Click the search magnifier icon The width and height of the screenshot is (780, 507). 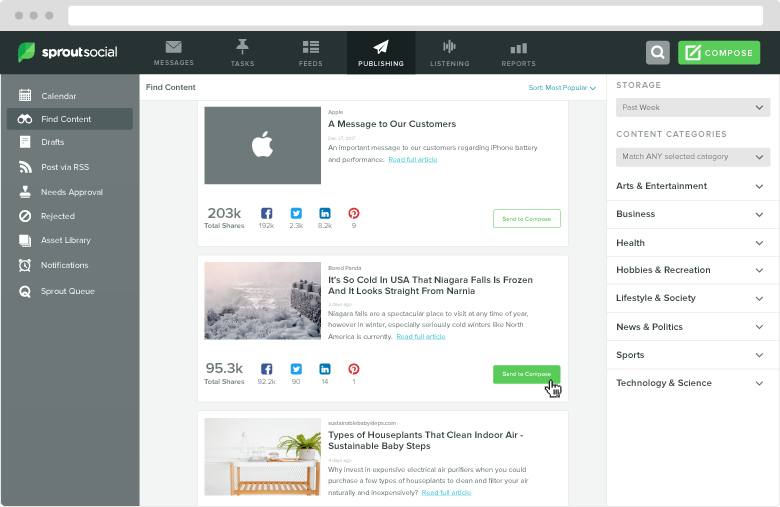pyautogui.click(x=657, y=53)
